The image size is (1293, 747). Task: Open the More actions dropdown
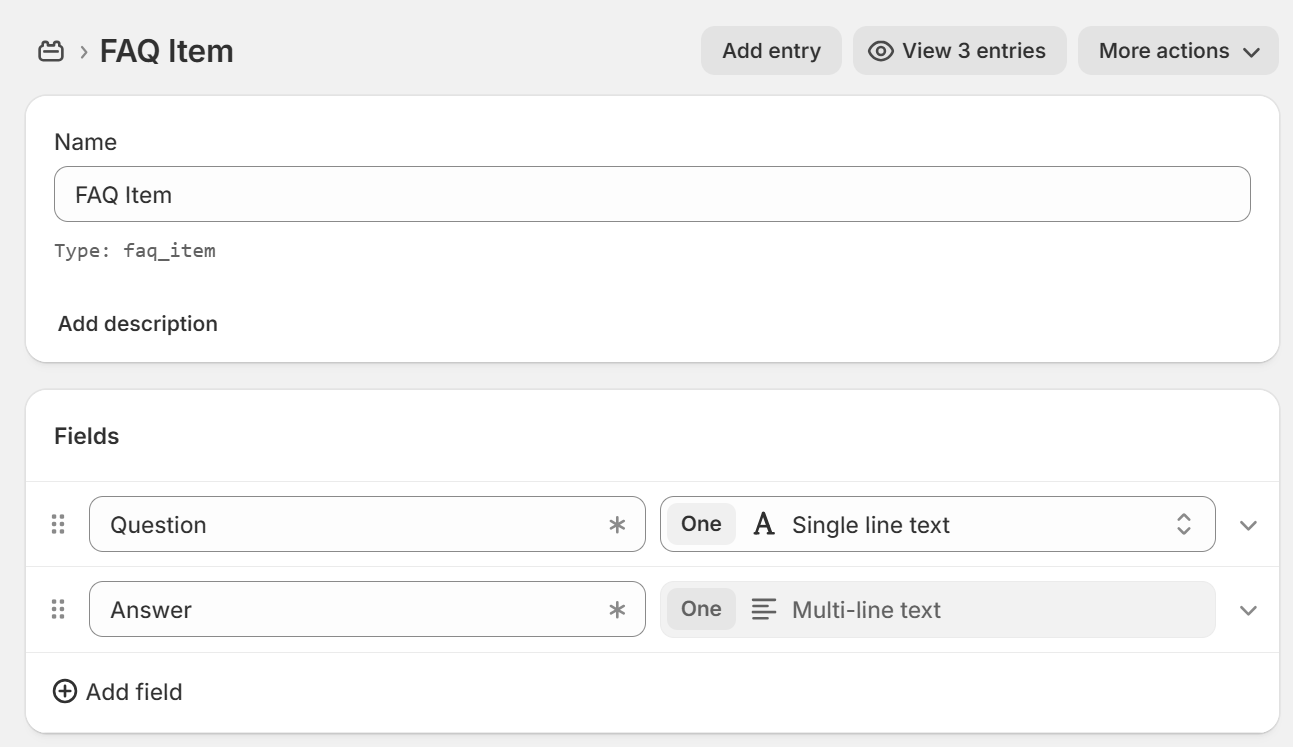click(1178, 51)
